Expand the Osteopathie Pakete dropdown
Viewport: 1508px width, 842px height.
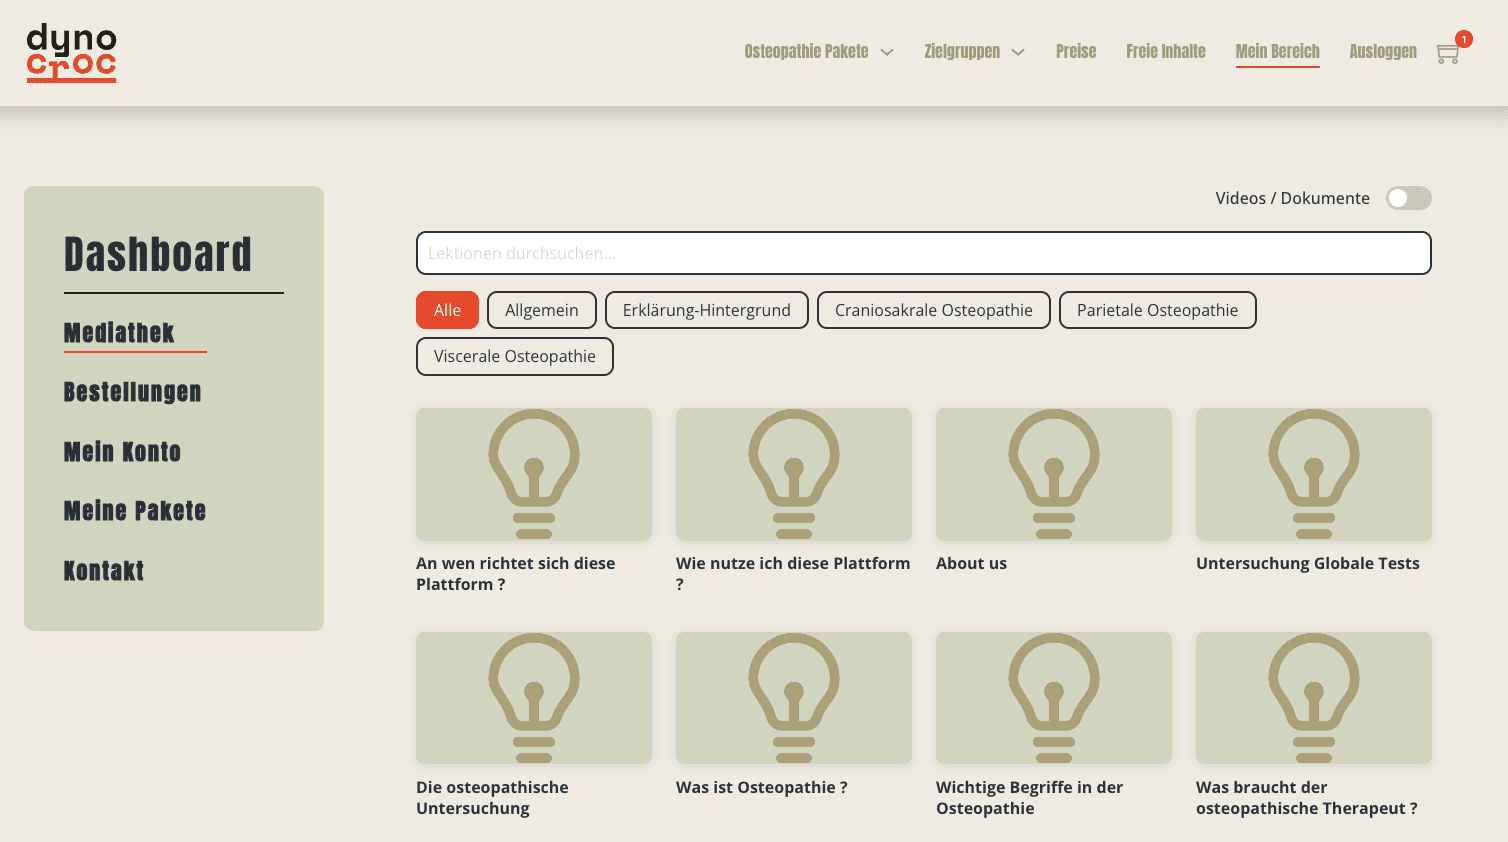pos(818,52)
